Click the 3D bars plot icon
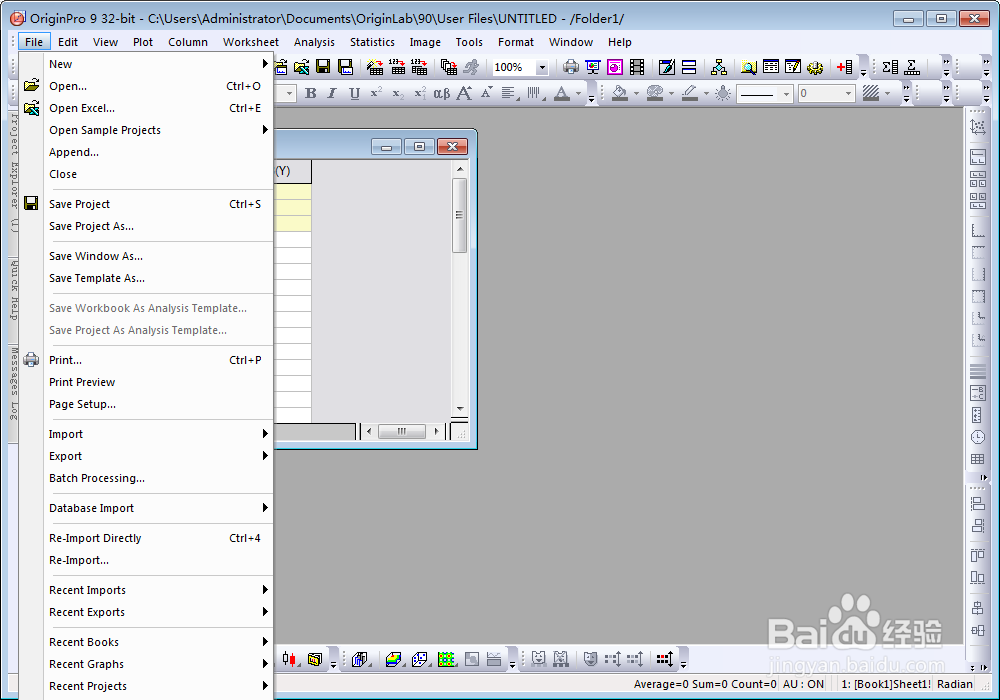 pos(360,659)
